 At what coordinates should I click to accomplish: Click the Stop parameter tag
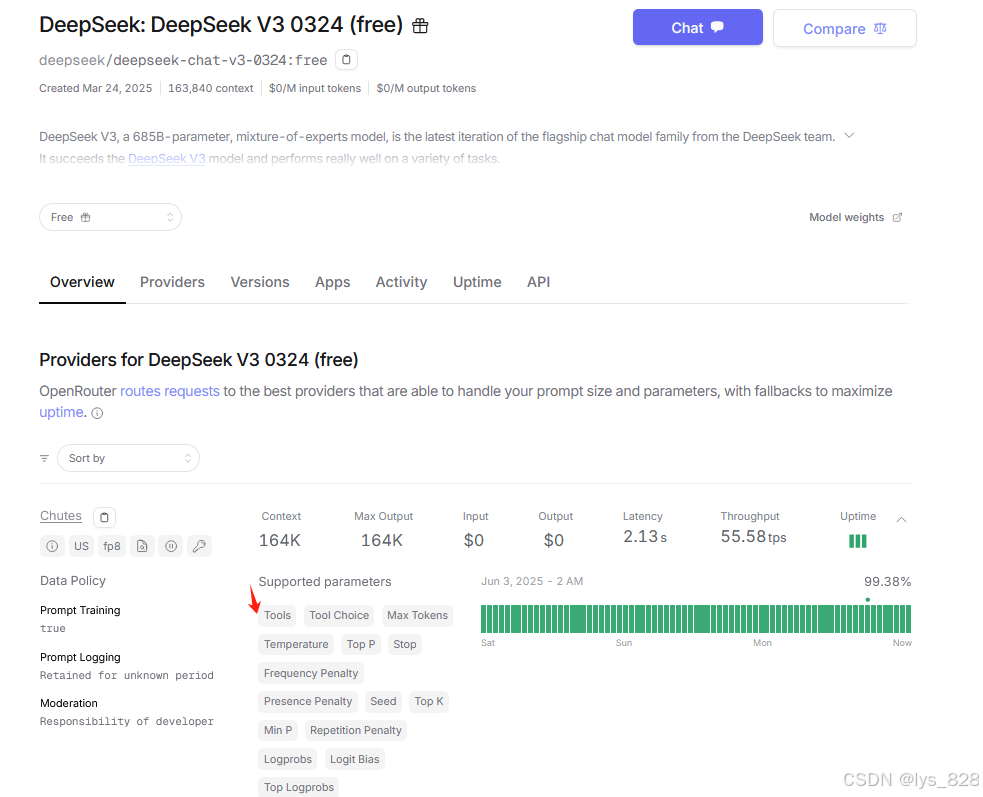(x=405, y=644)
